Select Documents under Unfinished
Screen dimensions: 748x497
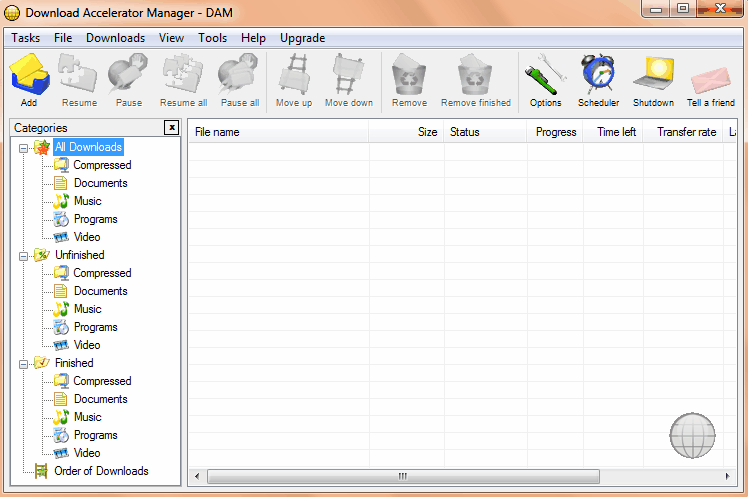tap(101, 291)
